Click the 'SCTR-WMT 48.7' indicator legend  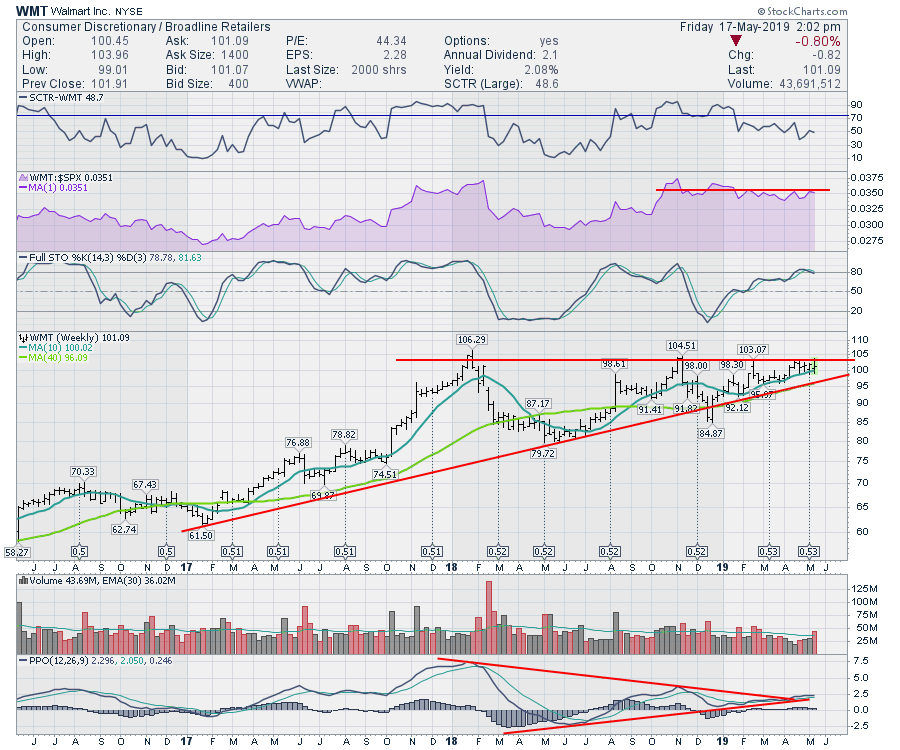pos(61,98)
